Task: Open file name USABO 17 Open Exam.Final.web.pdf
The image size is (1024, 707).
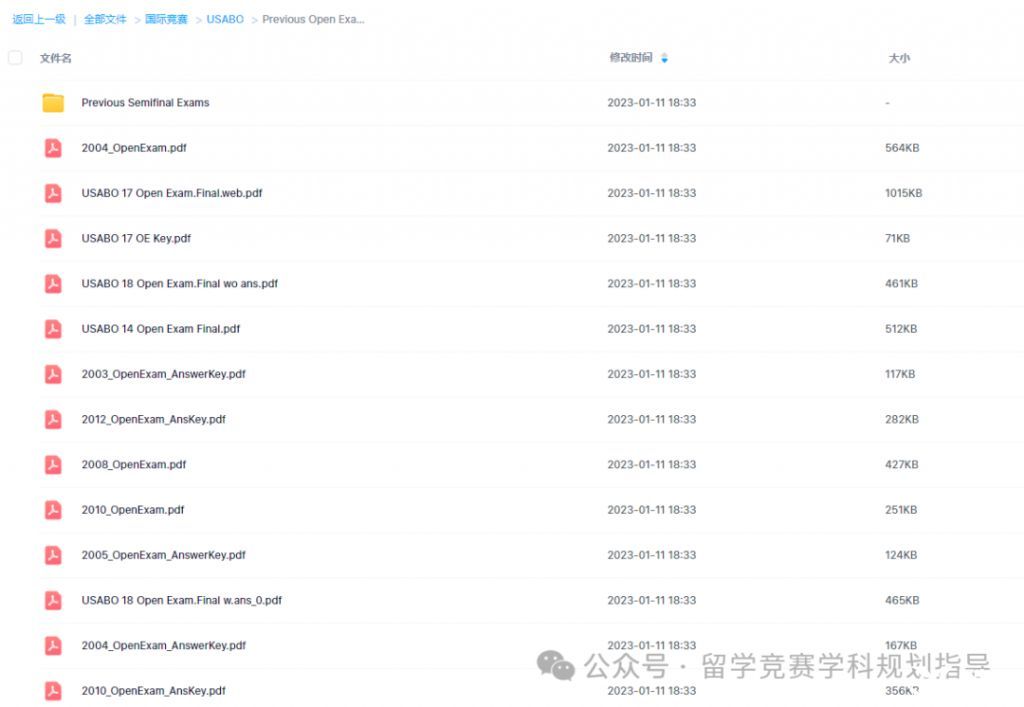Action: point(172,193)
